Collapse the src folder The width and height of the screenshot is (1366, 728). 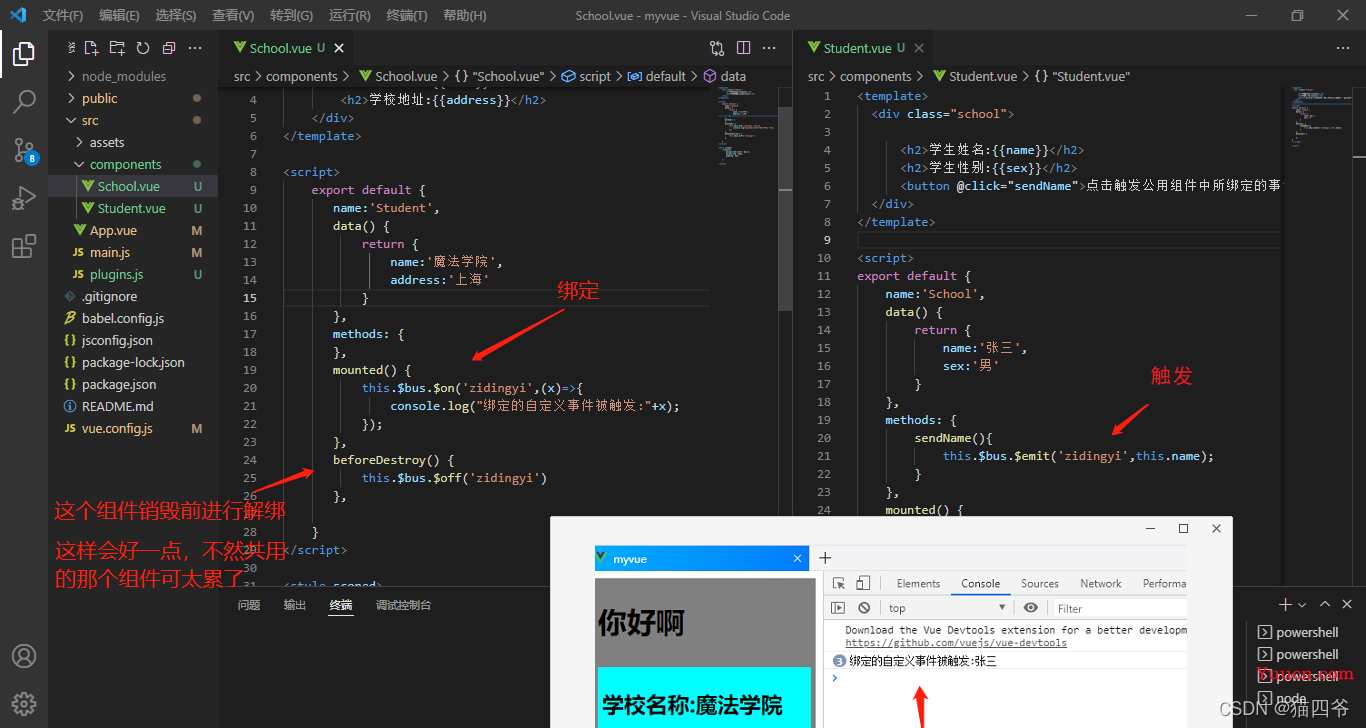point(91,120)
